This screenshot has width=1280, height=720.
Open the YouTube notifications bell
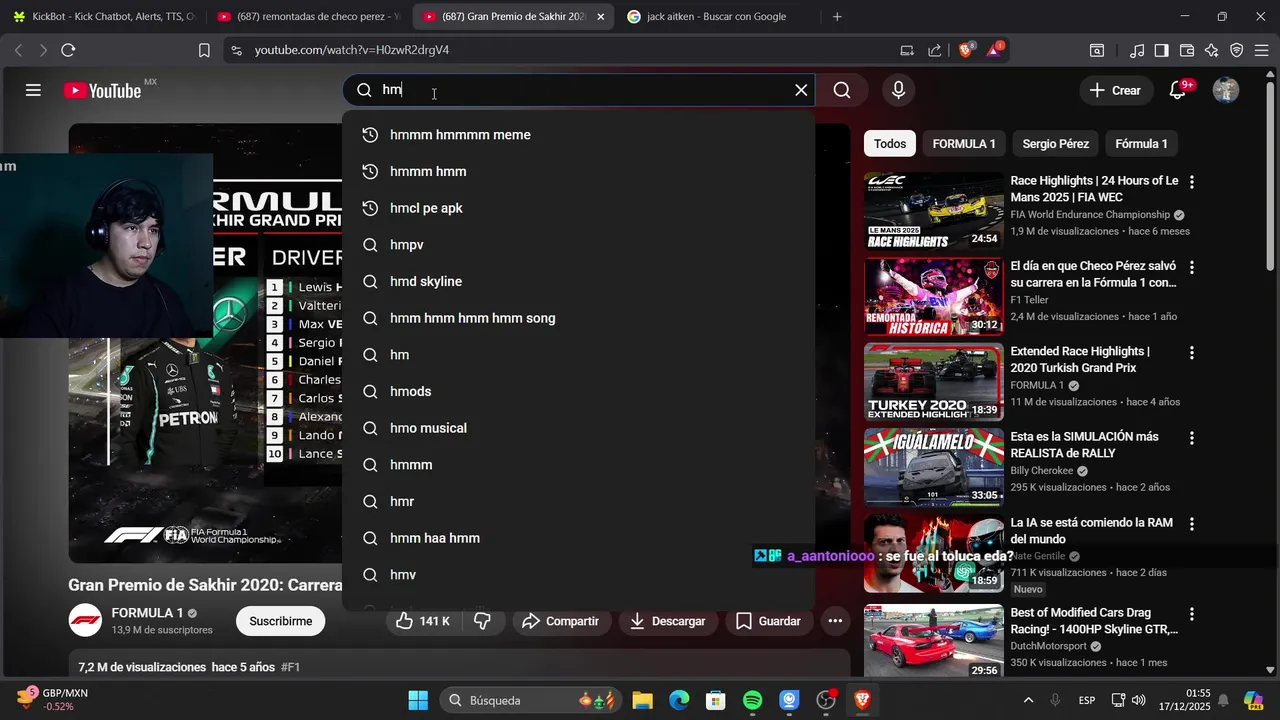1178,90
